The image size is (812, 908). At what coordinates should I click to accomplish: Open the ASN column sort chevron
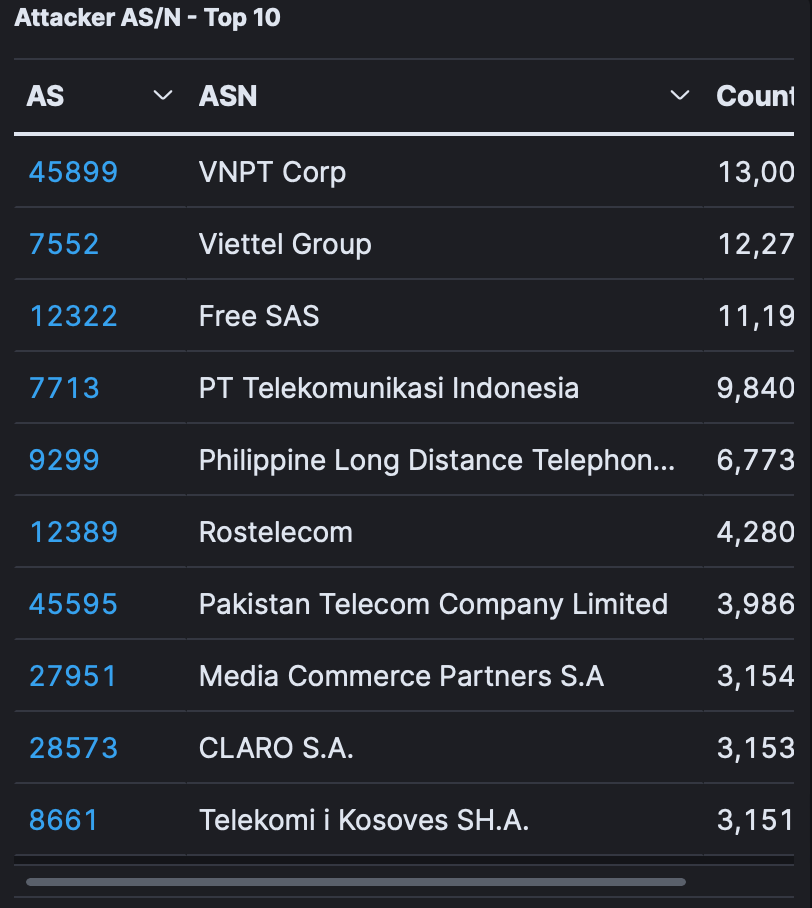[680, 96]
